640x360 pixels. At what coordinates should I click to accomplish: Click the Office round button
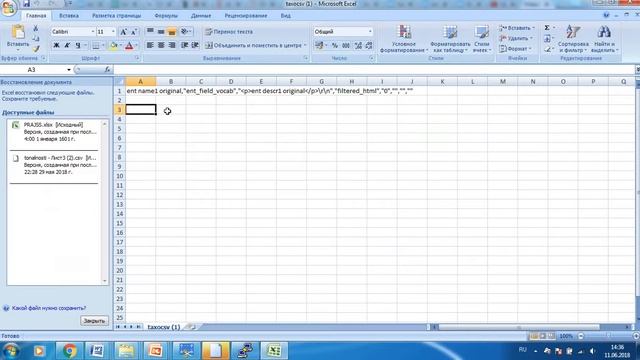(8, 8)
